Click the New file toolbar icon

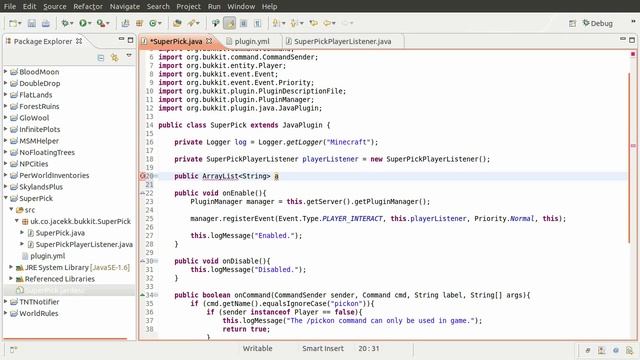click(13, 23)
